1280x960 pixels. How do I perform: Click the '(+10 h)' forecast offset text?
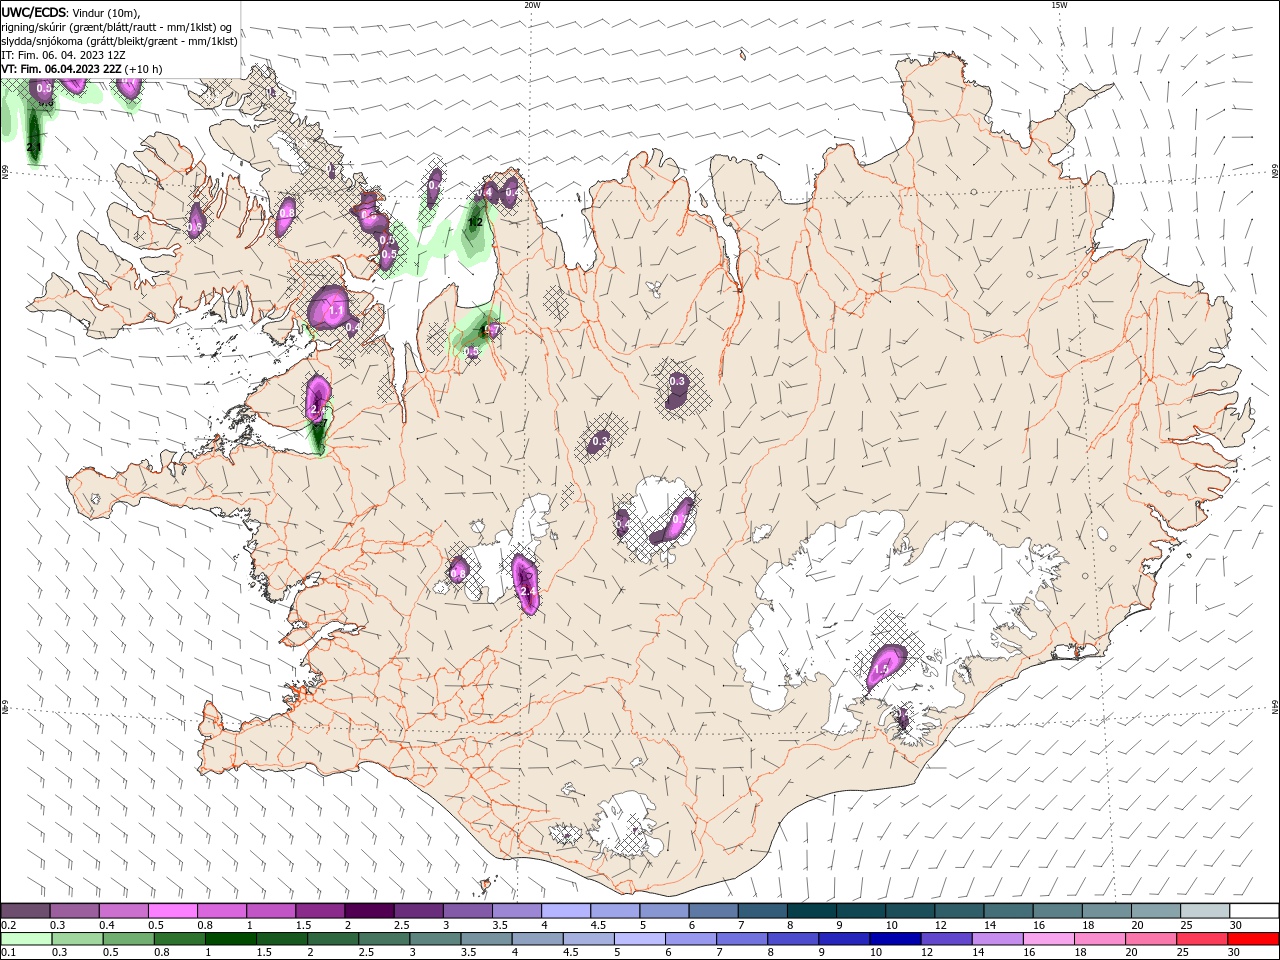[144, 69]
